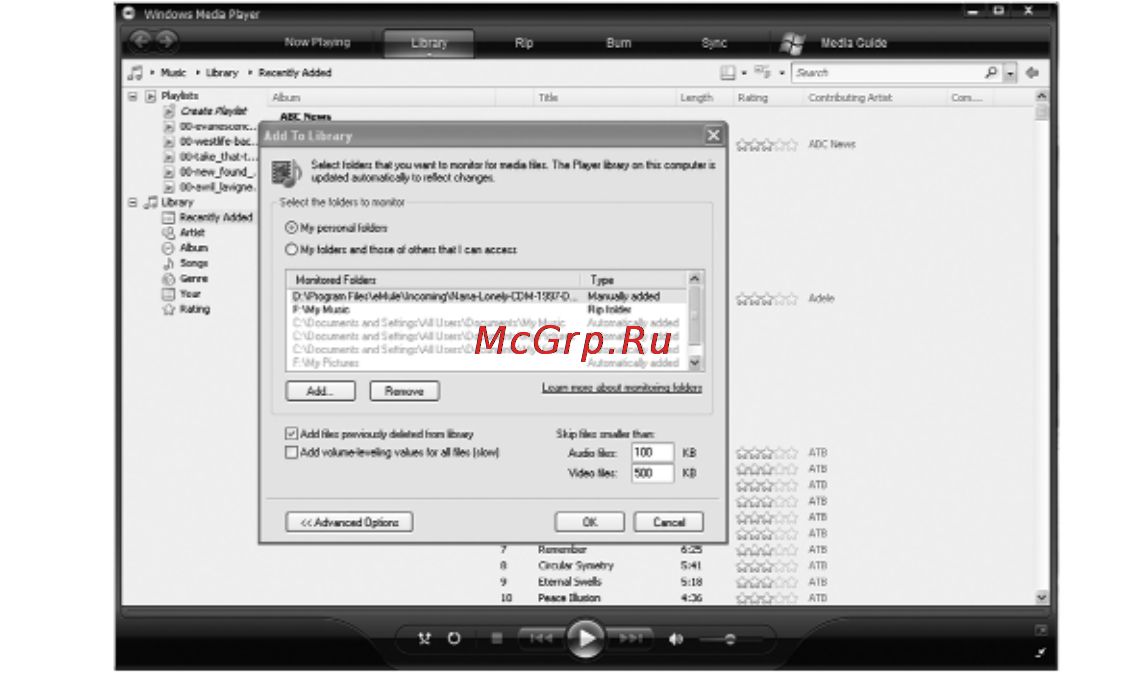
Task: Click the Artist icon in Library tree
Action: [169, 233]
